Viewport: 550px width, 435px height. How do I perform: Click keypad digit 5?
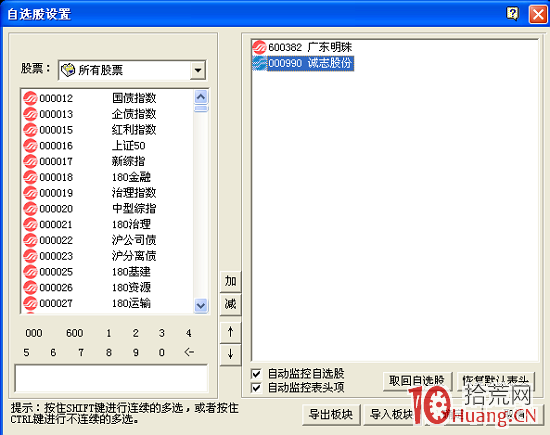tap(26, 352)
